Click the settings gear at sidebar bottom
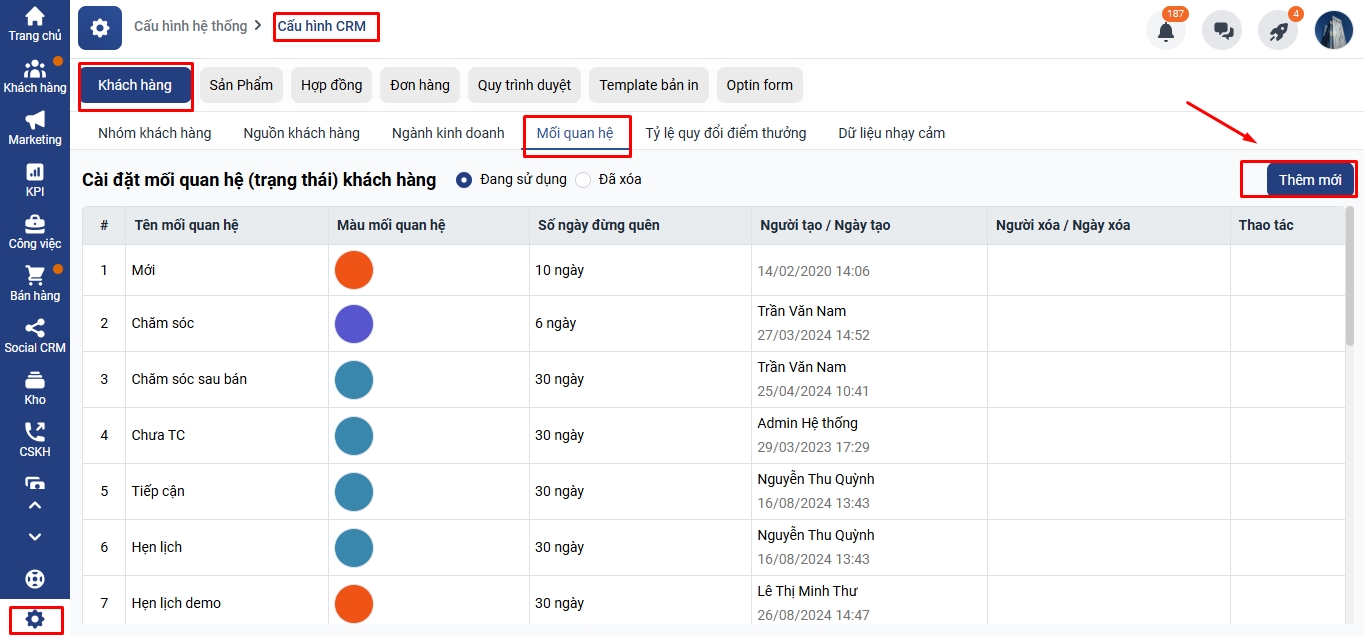This screenshot has width=1364, height=637. click(35, 619)
